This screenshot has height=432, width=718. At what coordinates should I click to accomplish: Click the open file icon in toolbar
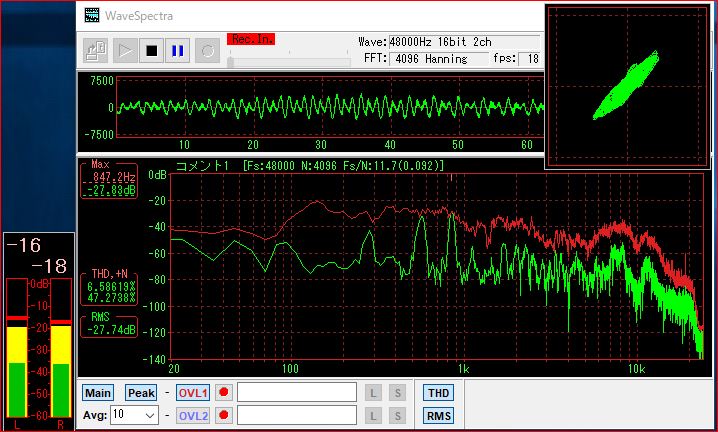coord(96,49)
